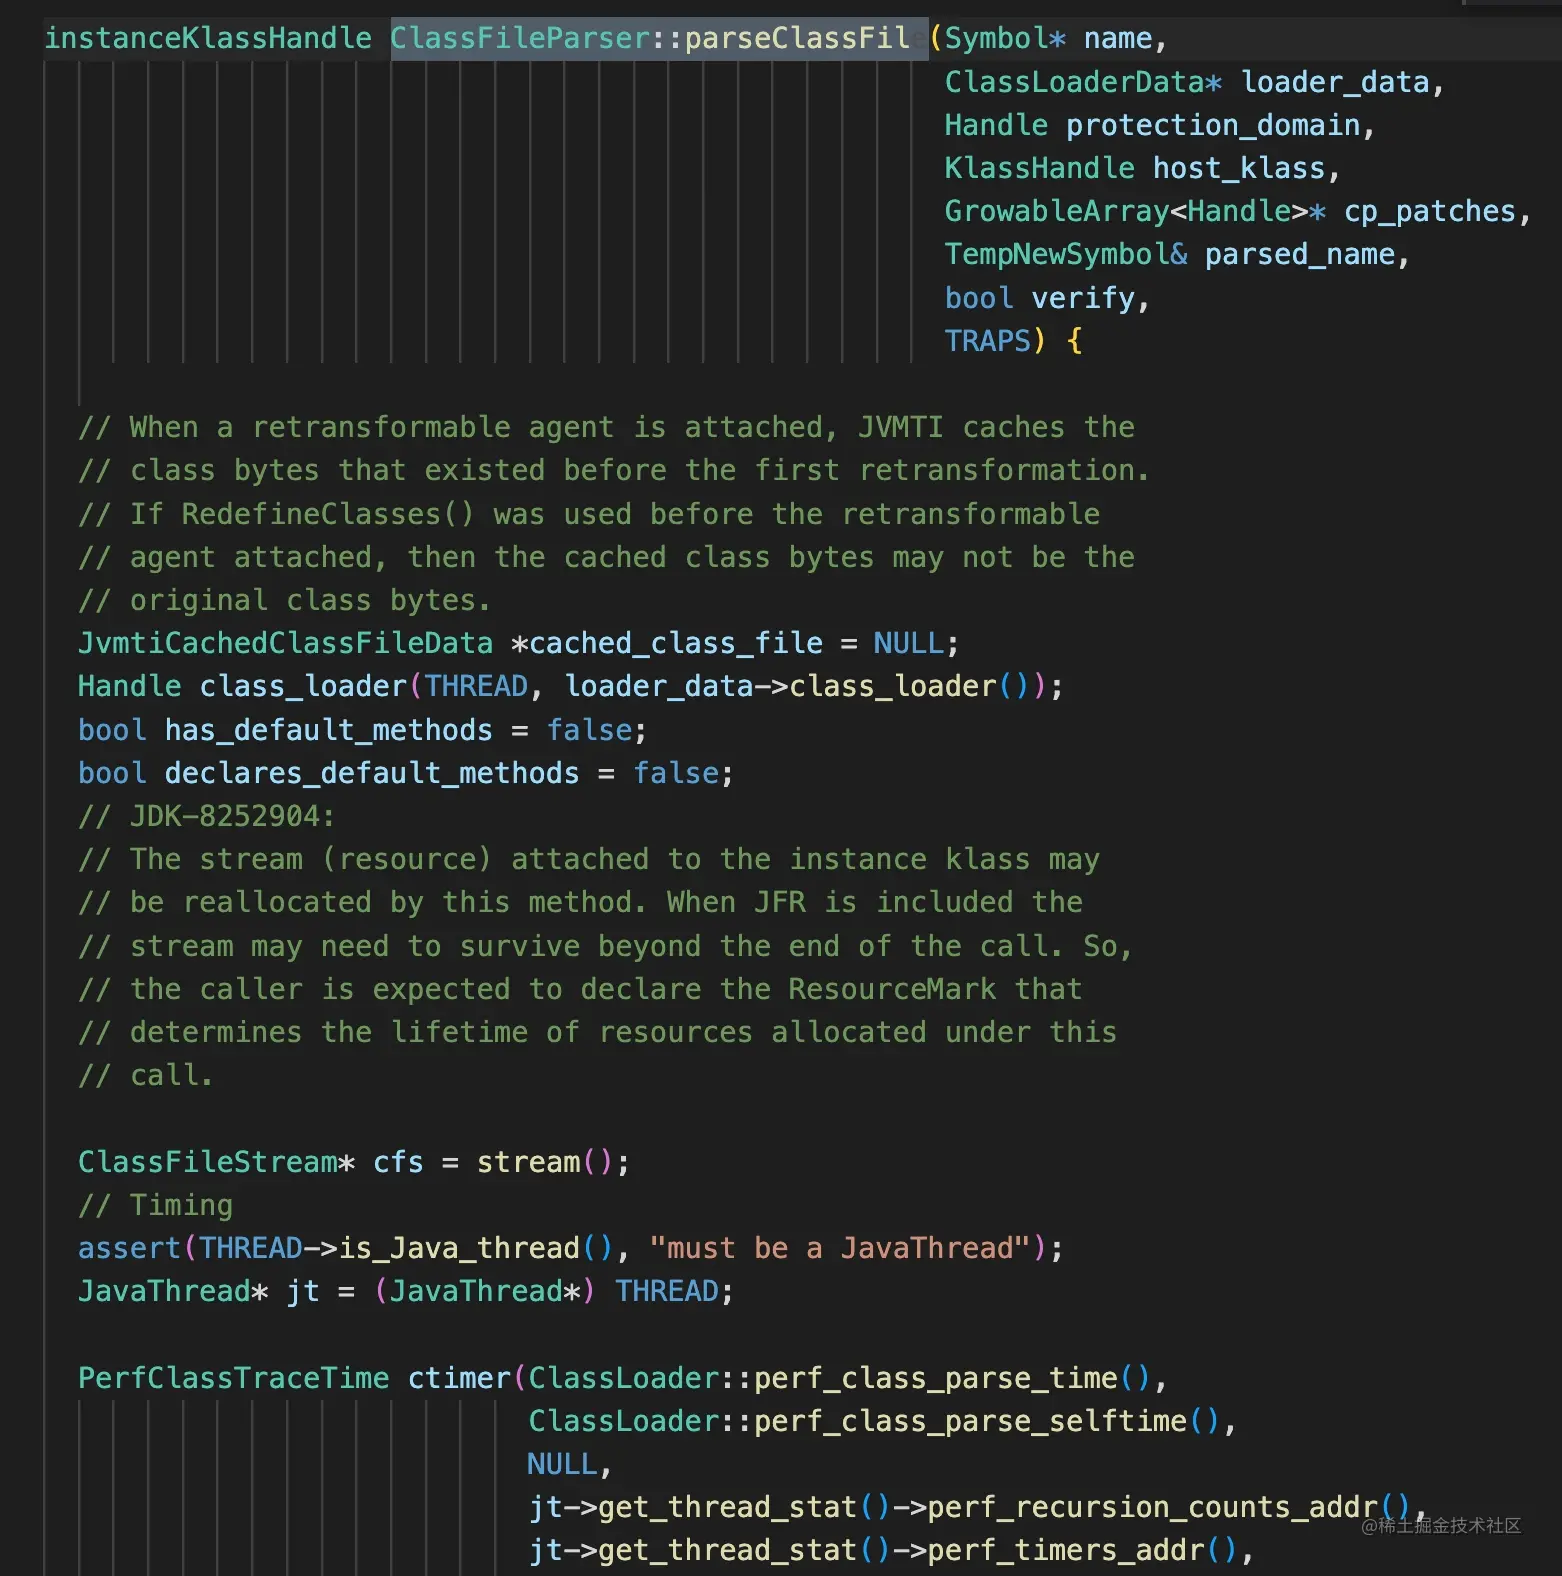Click 'TempNewSymbol& parsed_name,' parameter line

tap(1177, 254)
